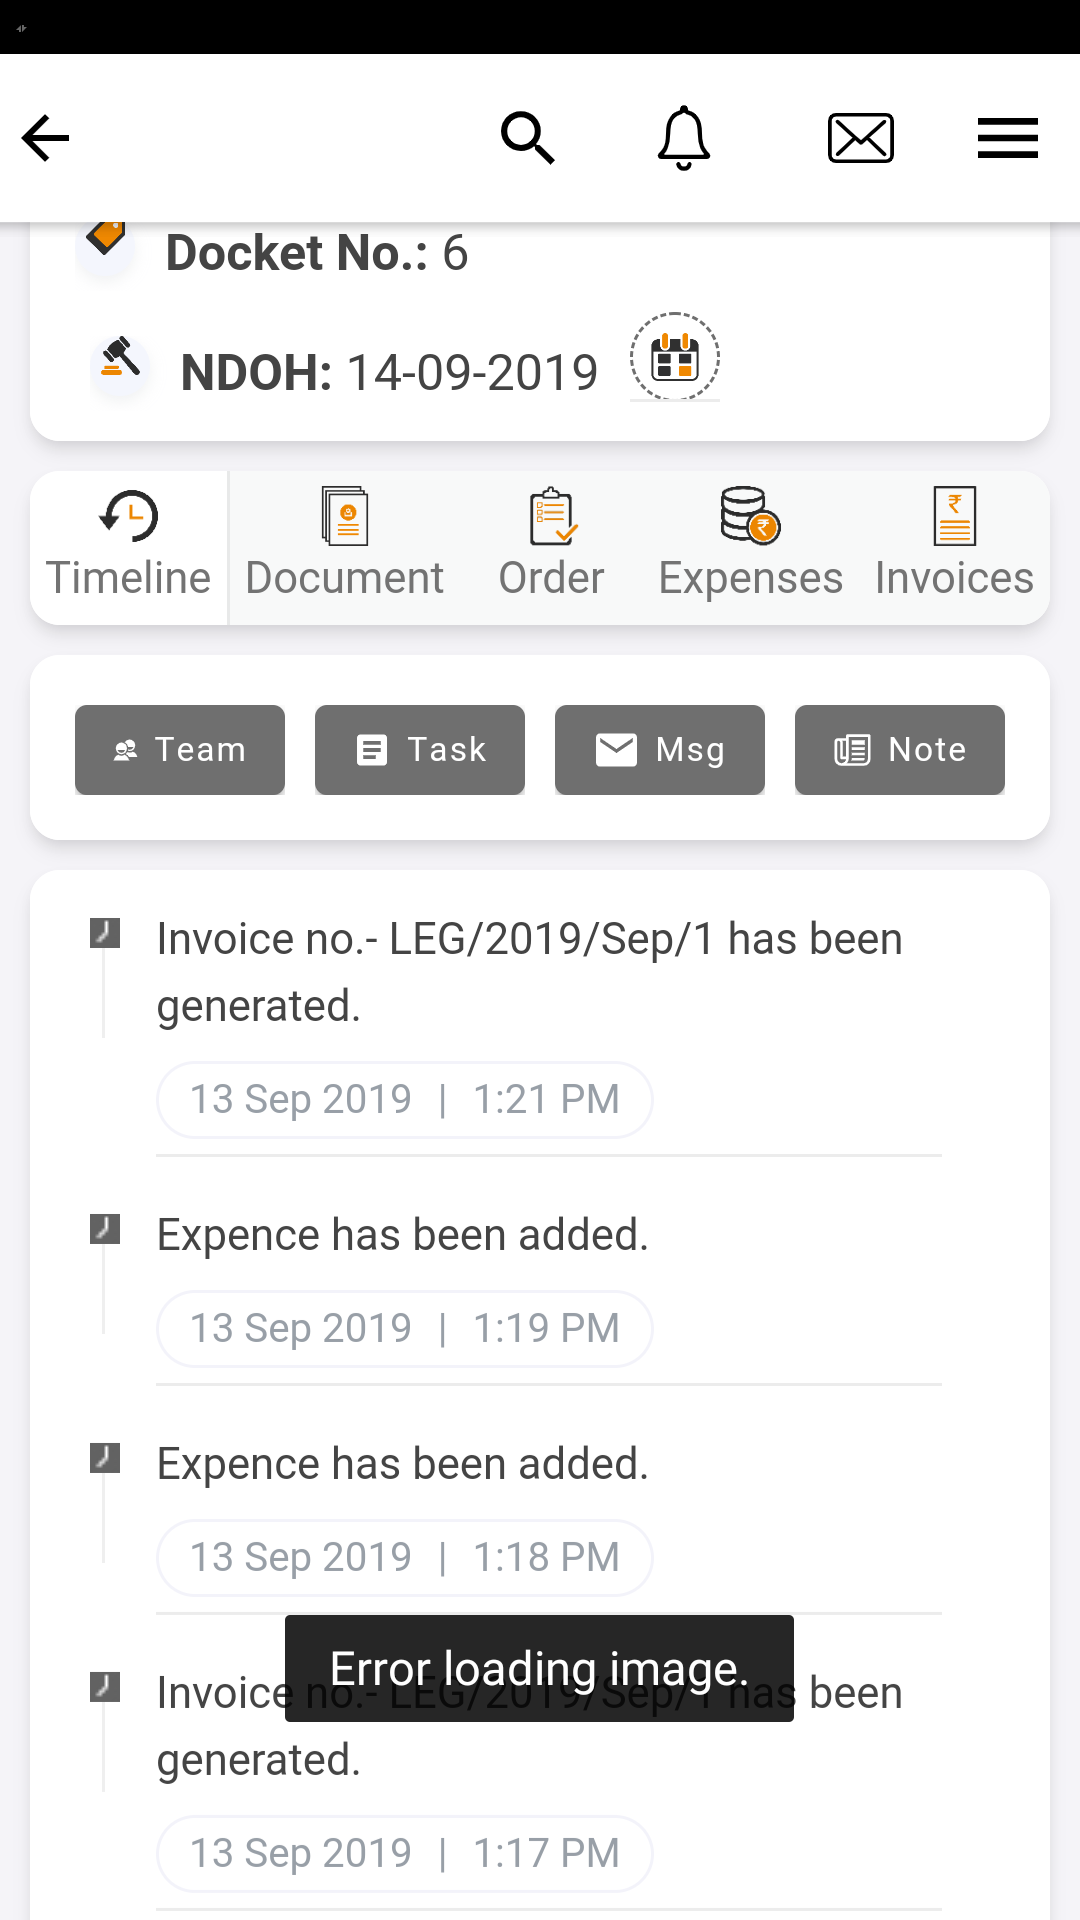1080x1920 pixels.
Task: Switch to the Document tab
Action: tap(345, 547)
